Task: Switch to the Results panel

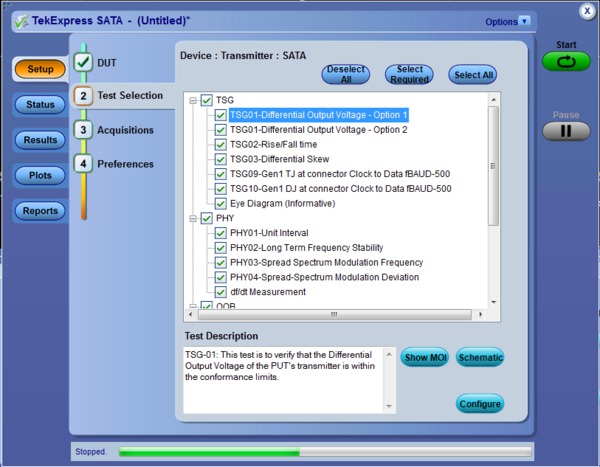Action: click(x=40, y=140)
